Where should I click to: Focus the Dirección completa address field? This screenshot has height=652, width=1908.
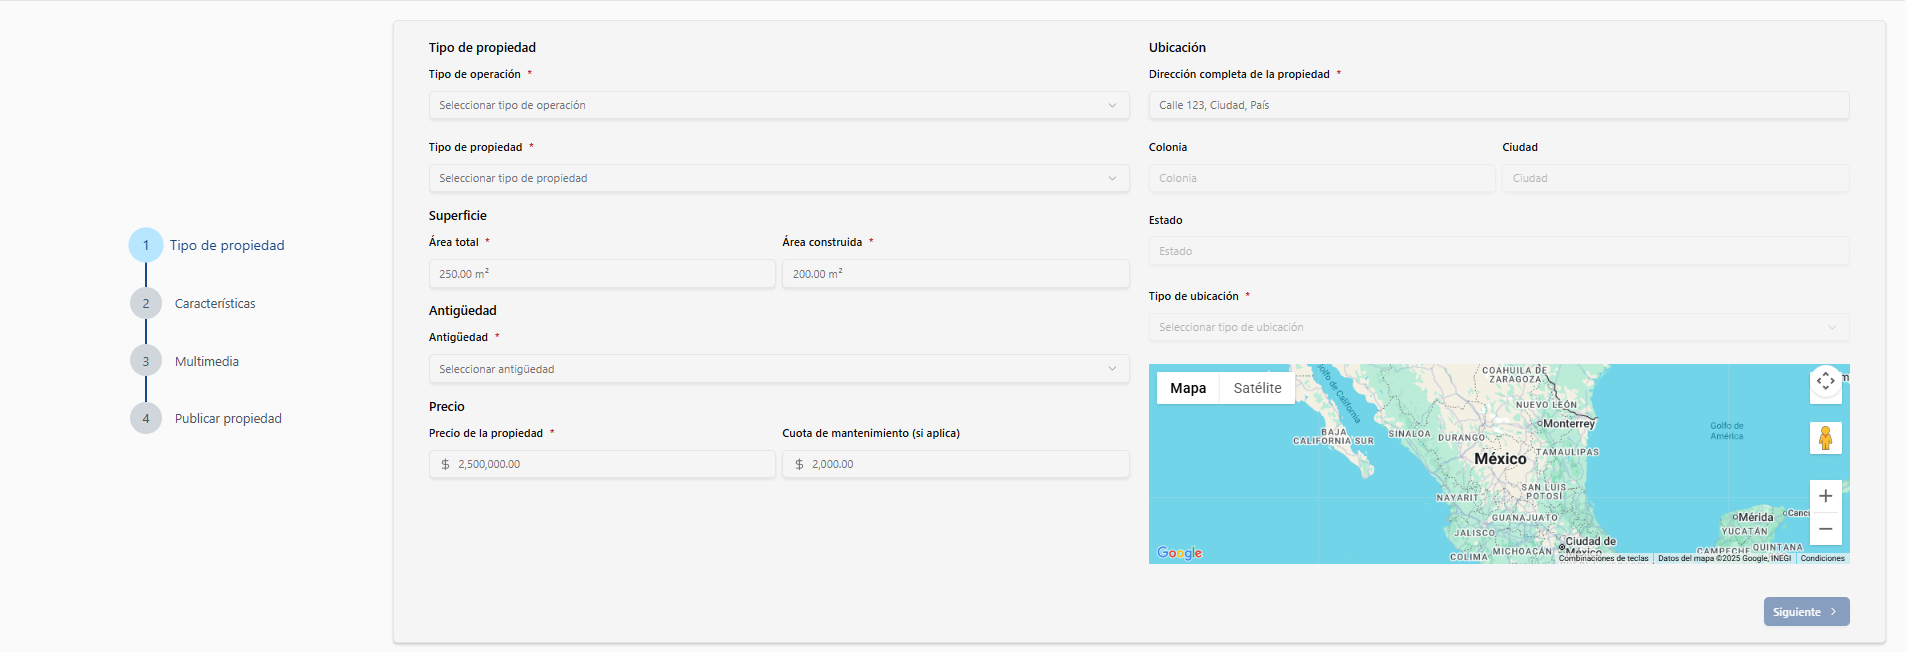[x=1498, y=105]
